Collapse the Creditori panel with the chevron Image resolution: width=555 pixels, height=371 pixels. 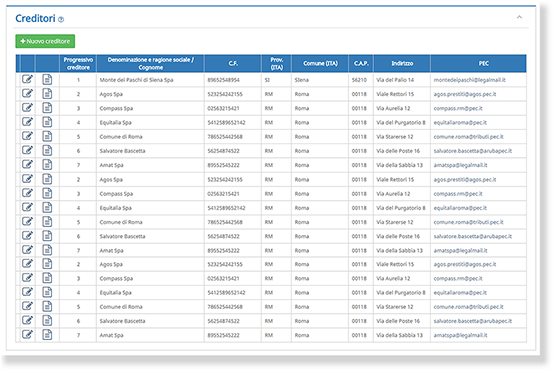click(519, 17)
